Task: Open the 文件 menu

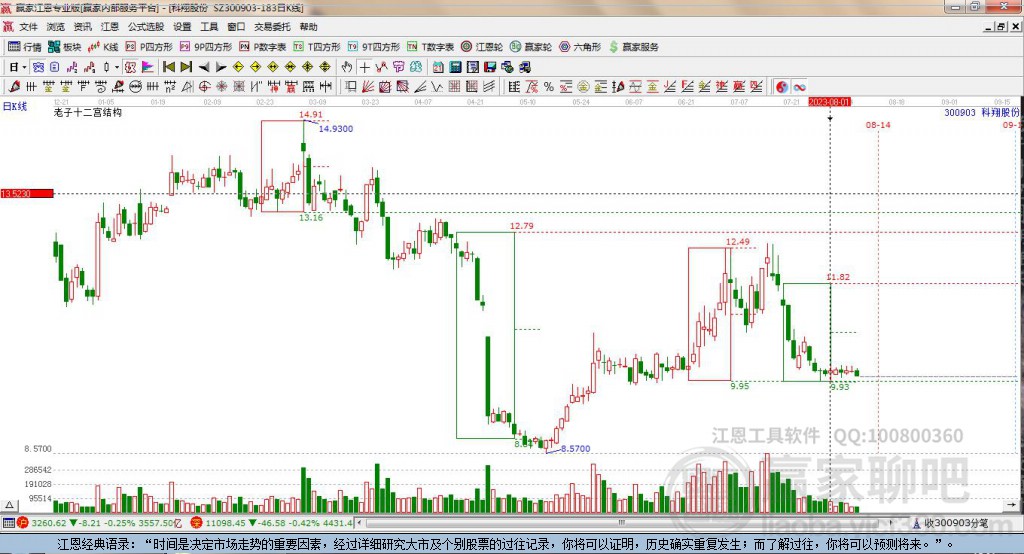Action: point(28,27)
